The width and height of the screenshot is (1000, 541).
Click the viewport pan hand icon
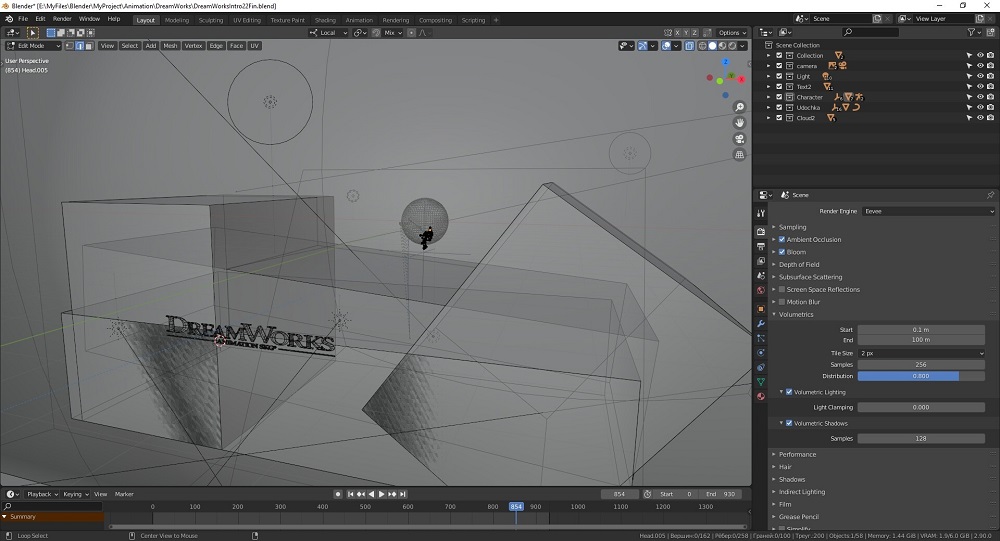pyautogui.click(x=740, y=123)
